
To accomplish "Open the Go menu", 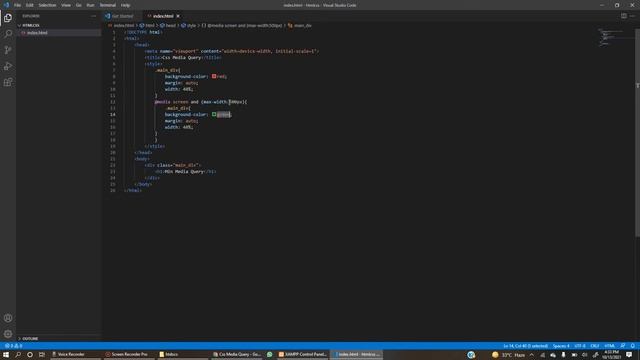I will tap(78, 5).
